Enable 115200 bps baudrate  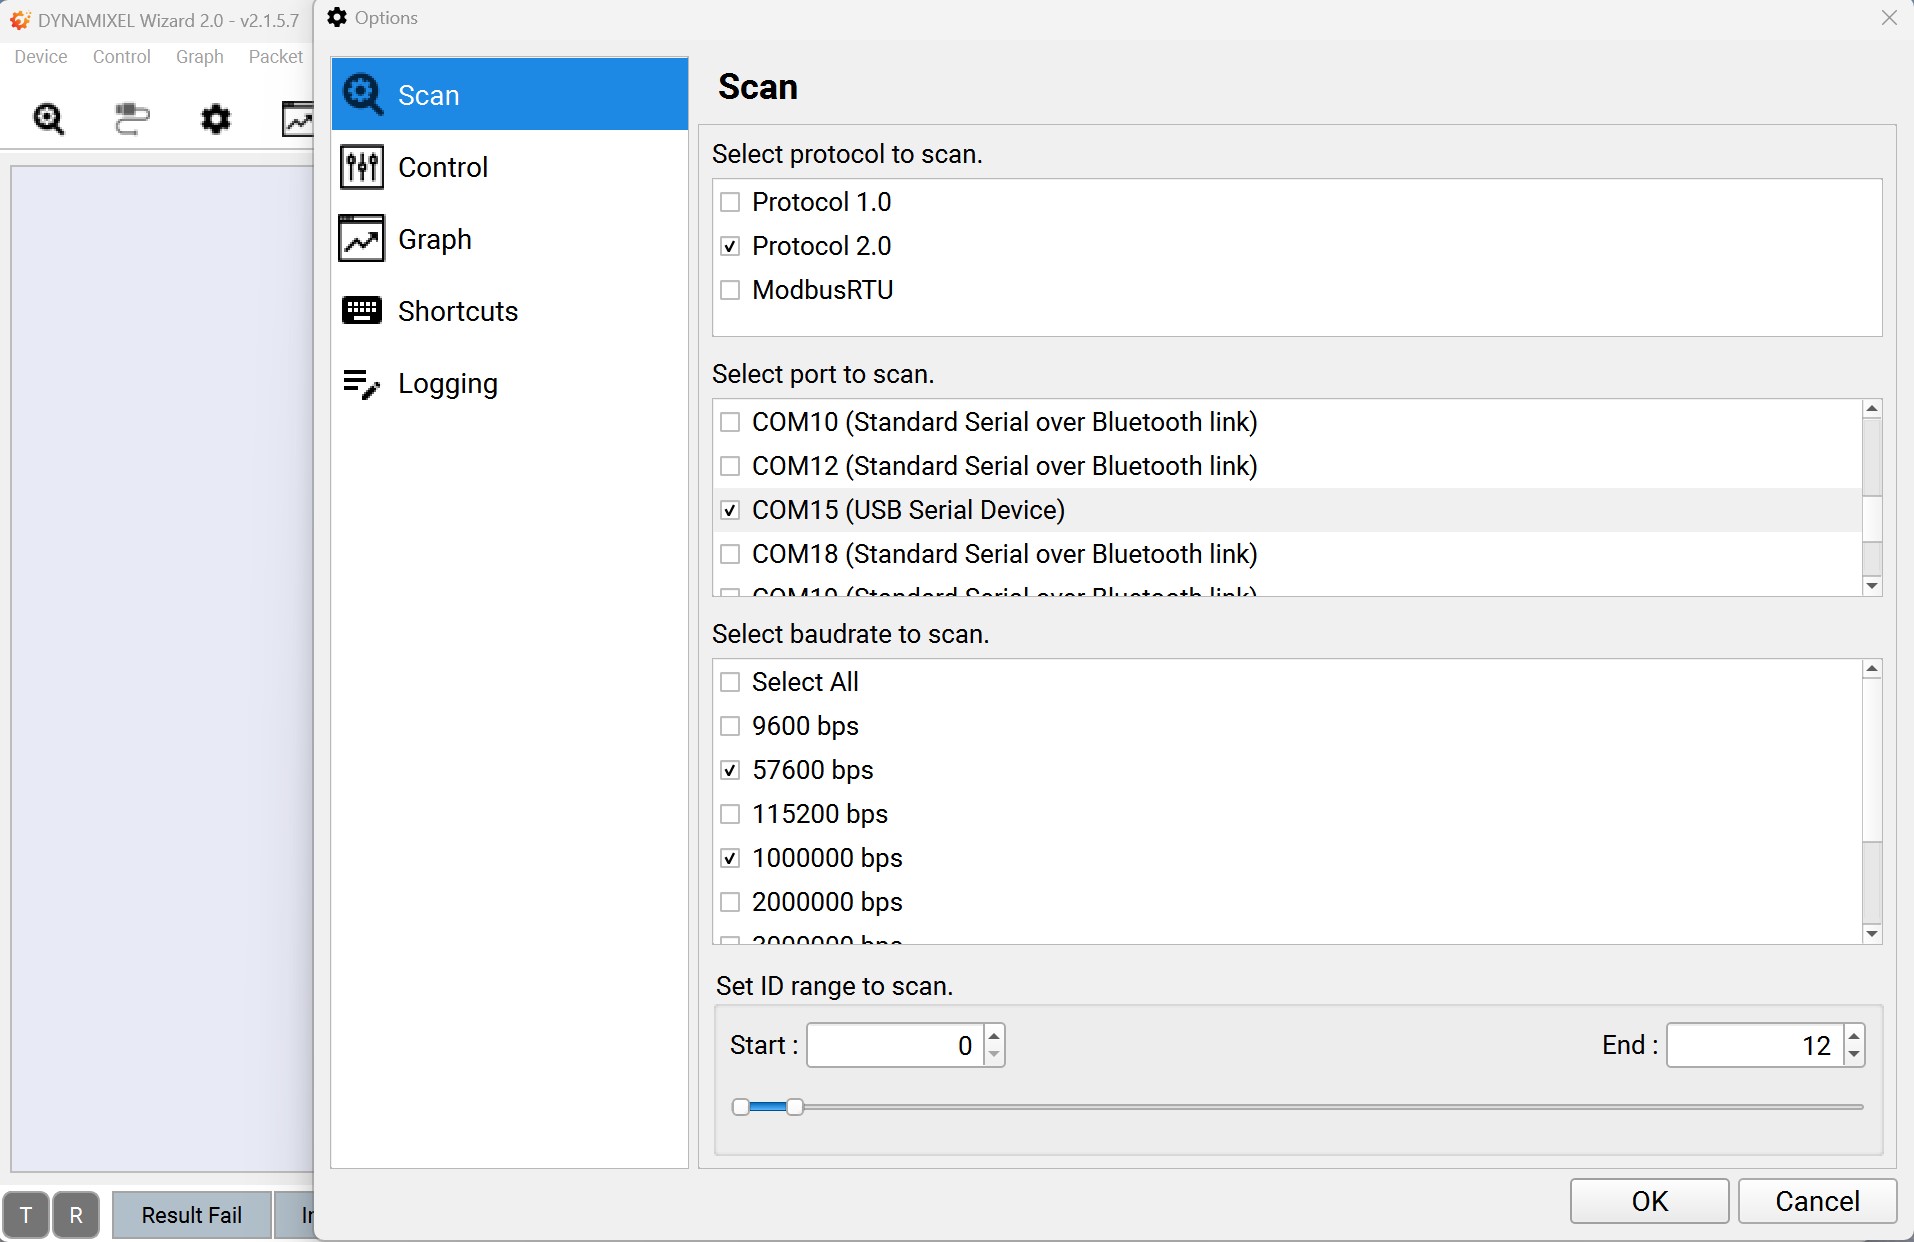click(x=730, y=814)
